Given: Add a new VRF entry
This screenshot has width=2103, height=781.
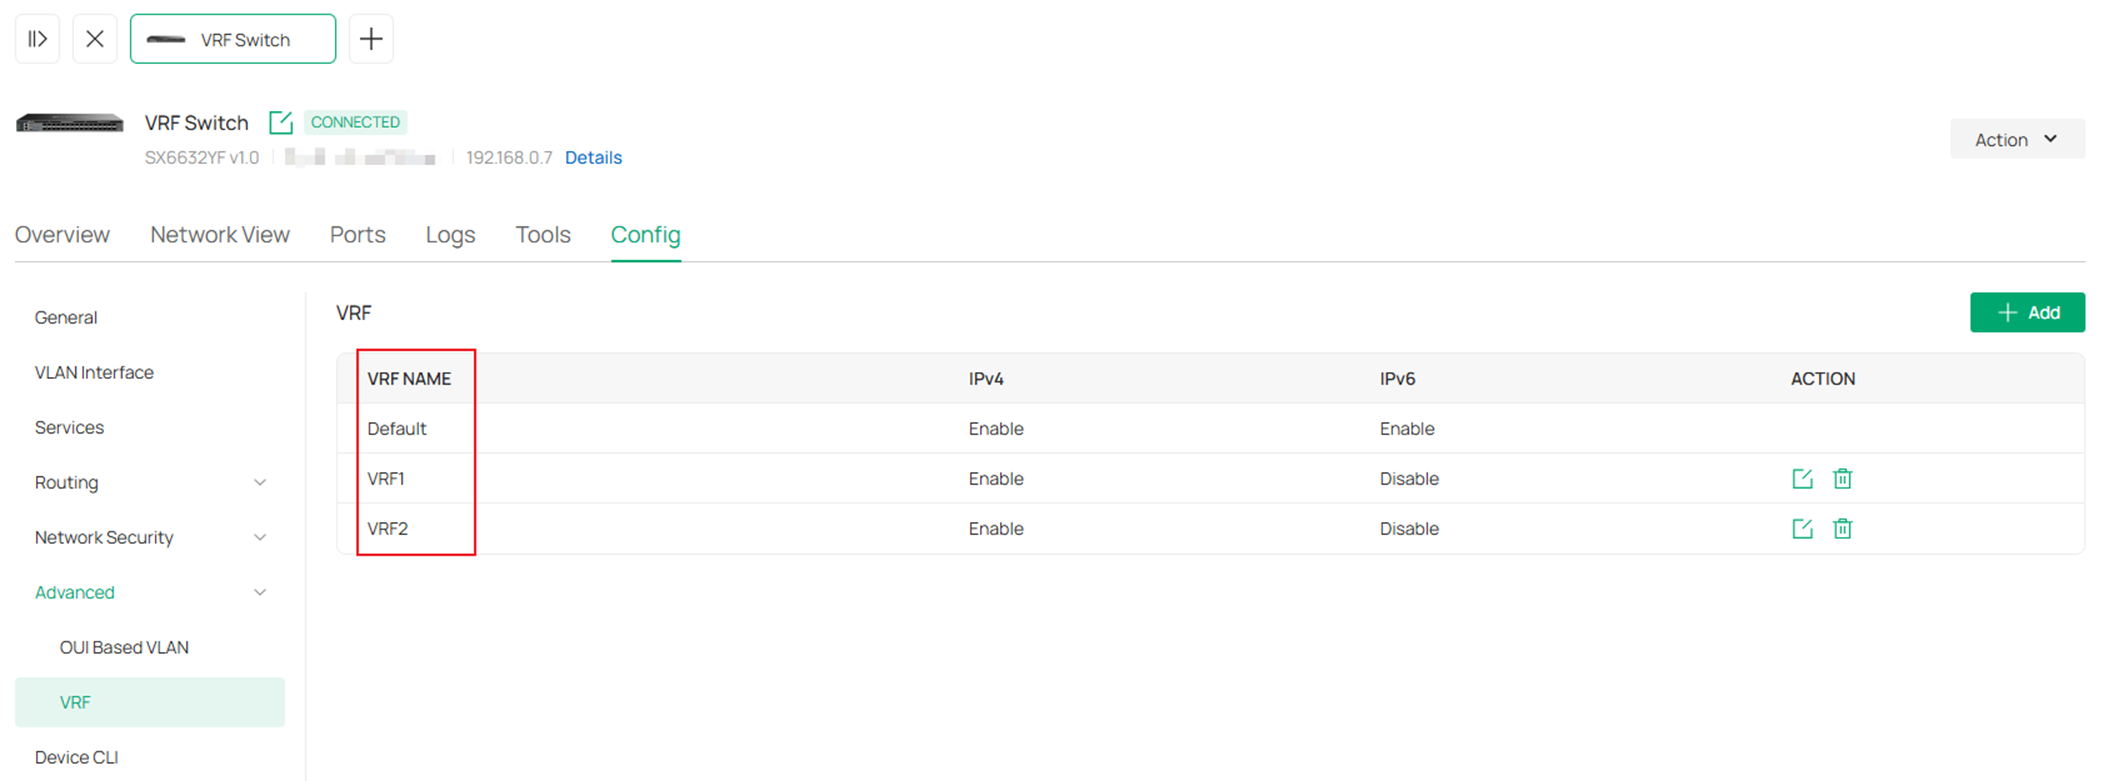Looking at the screenshot, I should (2027, 312).
